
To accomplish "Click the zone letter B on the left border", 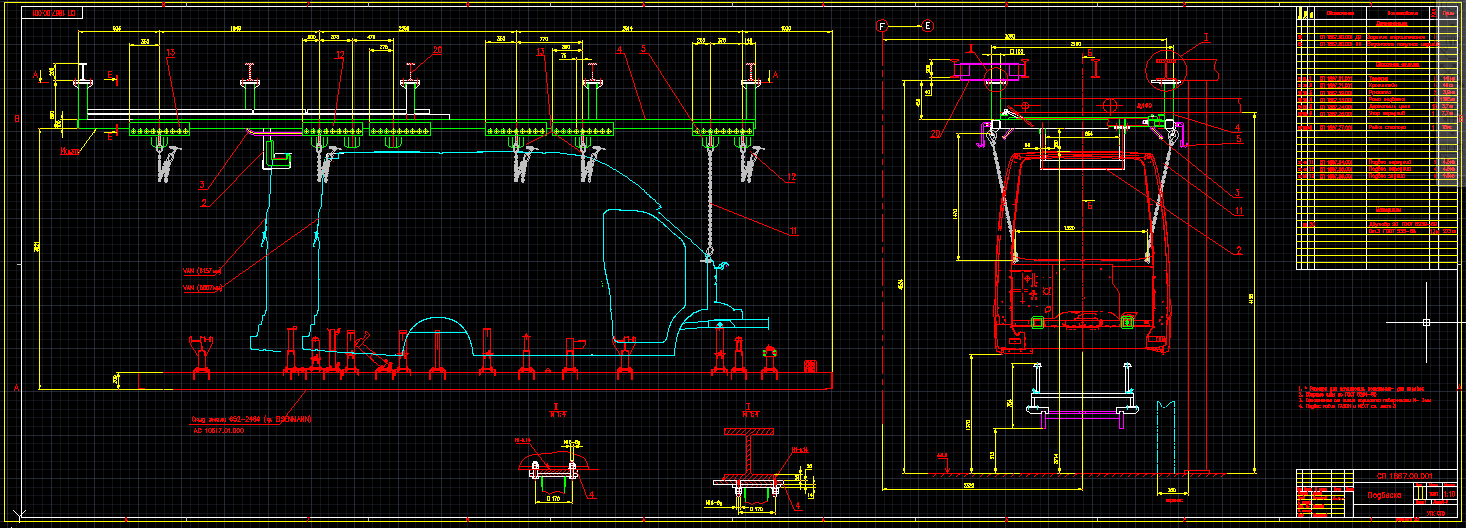I will click(x=16, y=119).
